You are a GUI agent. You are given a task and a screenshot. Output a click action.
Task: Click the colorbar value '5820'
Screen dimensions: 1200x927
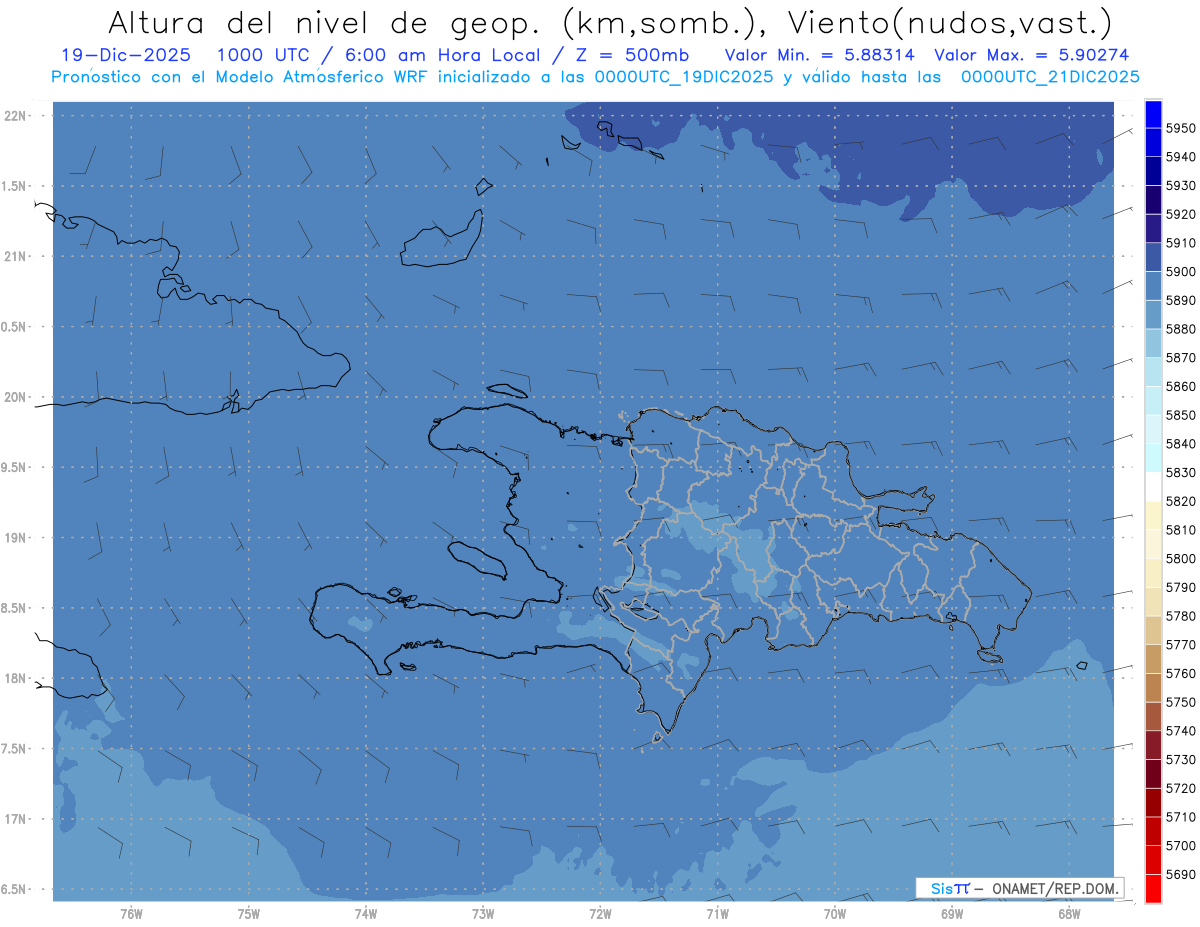tap(1181, 501)
